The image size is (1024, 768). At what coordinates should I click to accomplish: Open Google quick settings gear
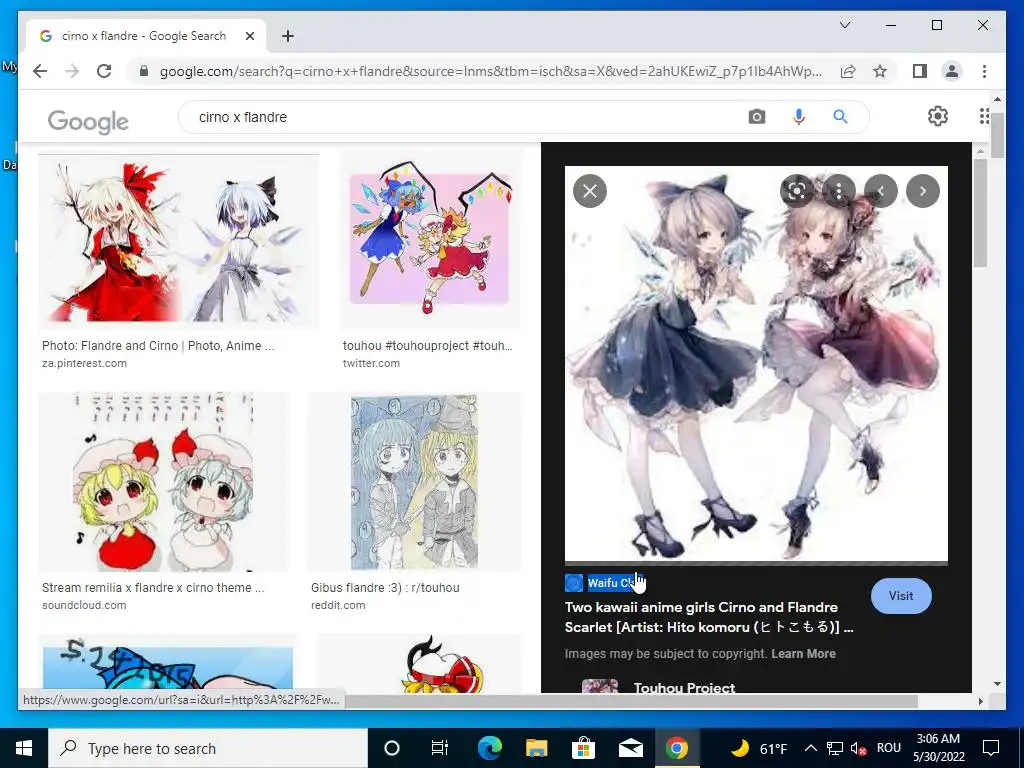[937, 116]
